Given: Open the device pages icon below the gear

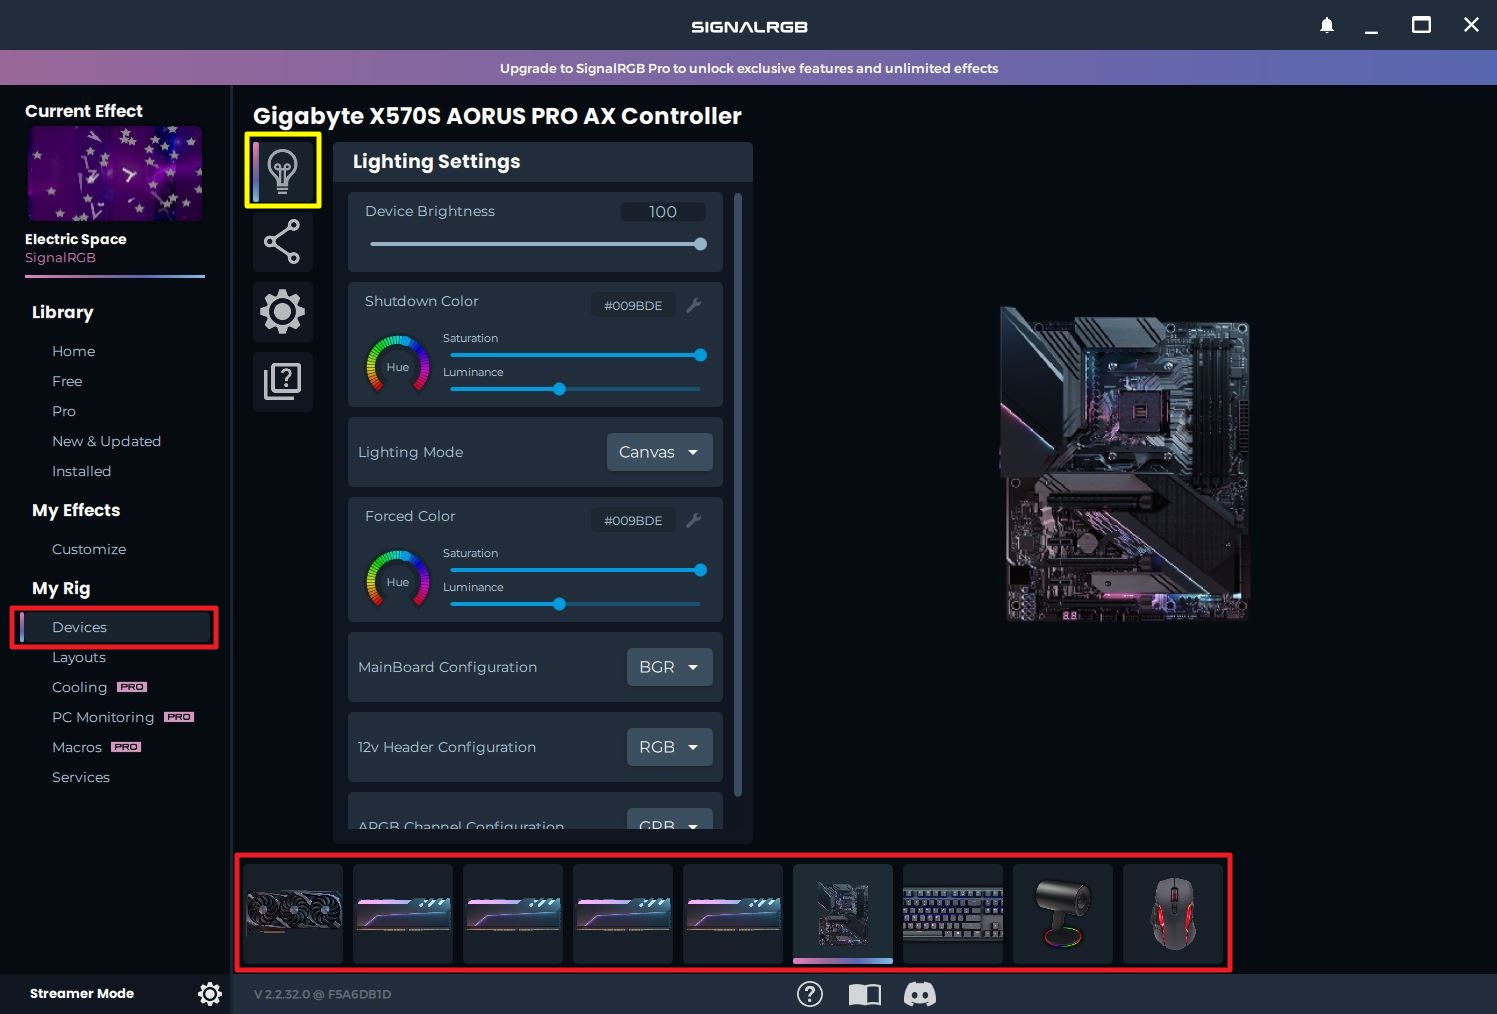Looking at the screenshot, I should pos(283,381).
